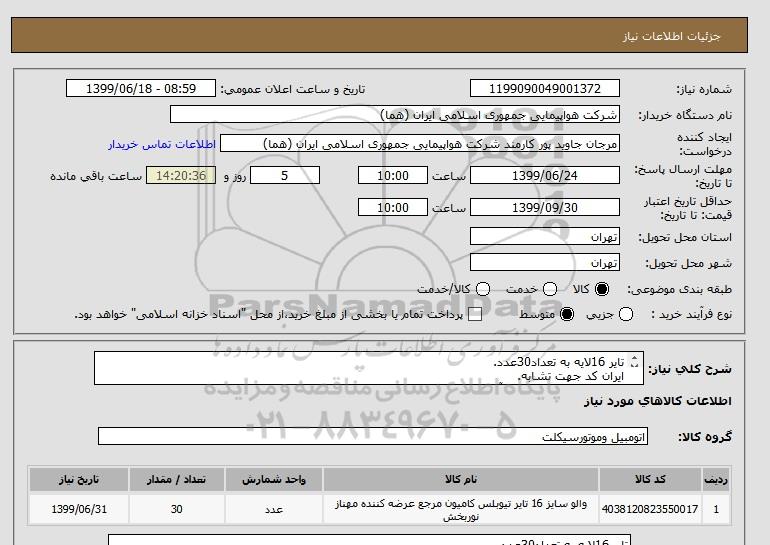This screenshot has height=545, width=770.
Task: Click the goods group field اتومبیل وموتورسیکلت
Action: (373, 436)
